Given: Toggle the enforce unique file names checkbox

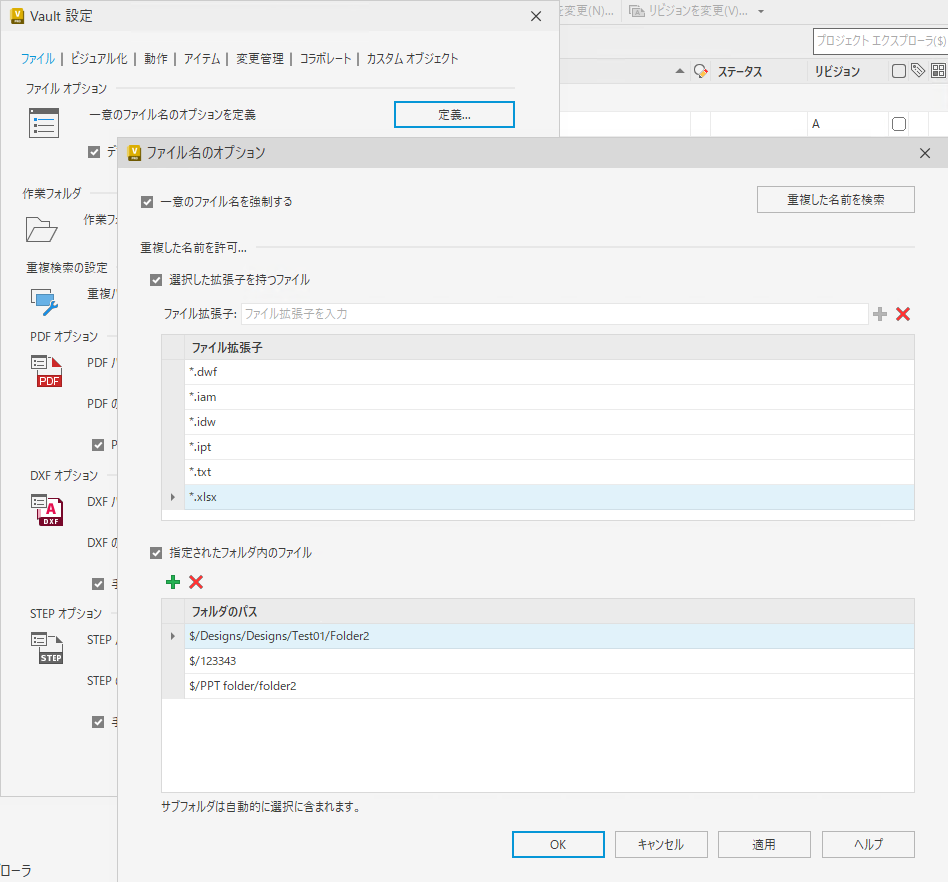Looking at the screenshot, I should tap(147, 202).
